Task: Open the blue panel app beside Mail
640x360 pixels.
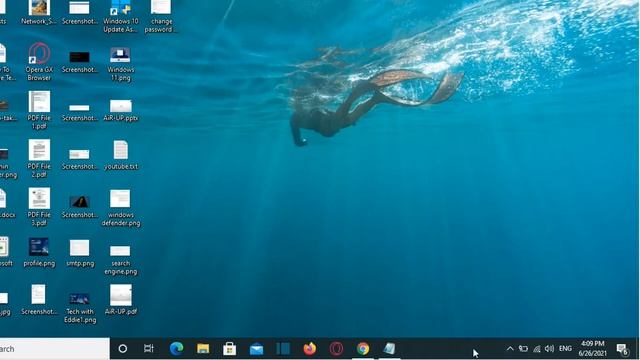Action: [283, 349]
